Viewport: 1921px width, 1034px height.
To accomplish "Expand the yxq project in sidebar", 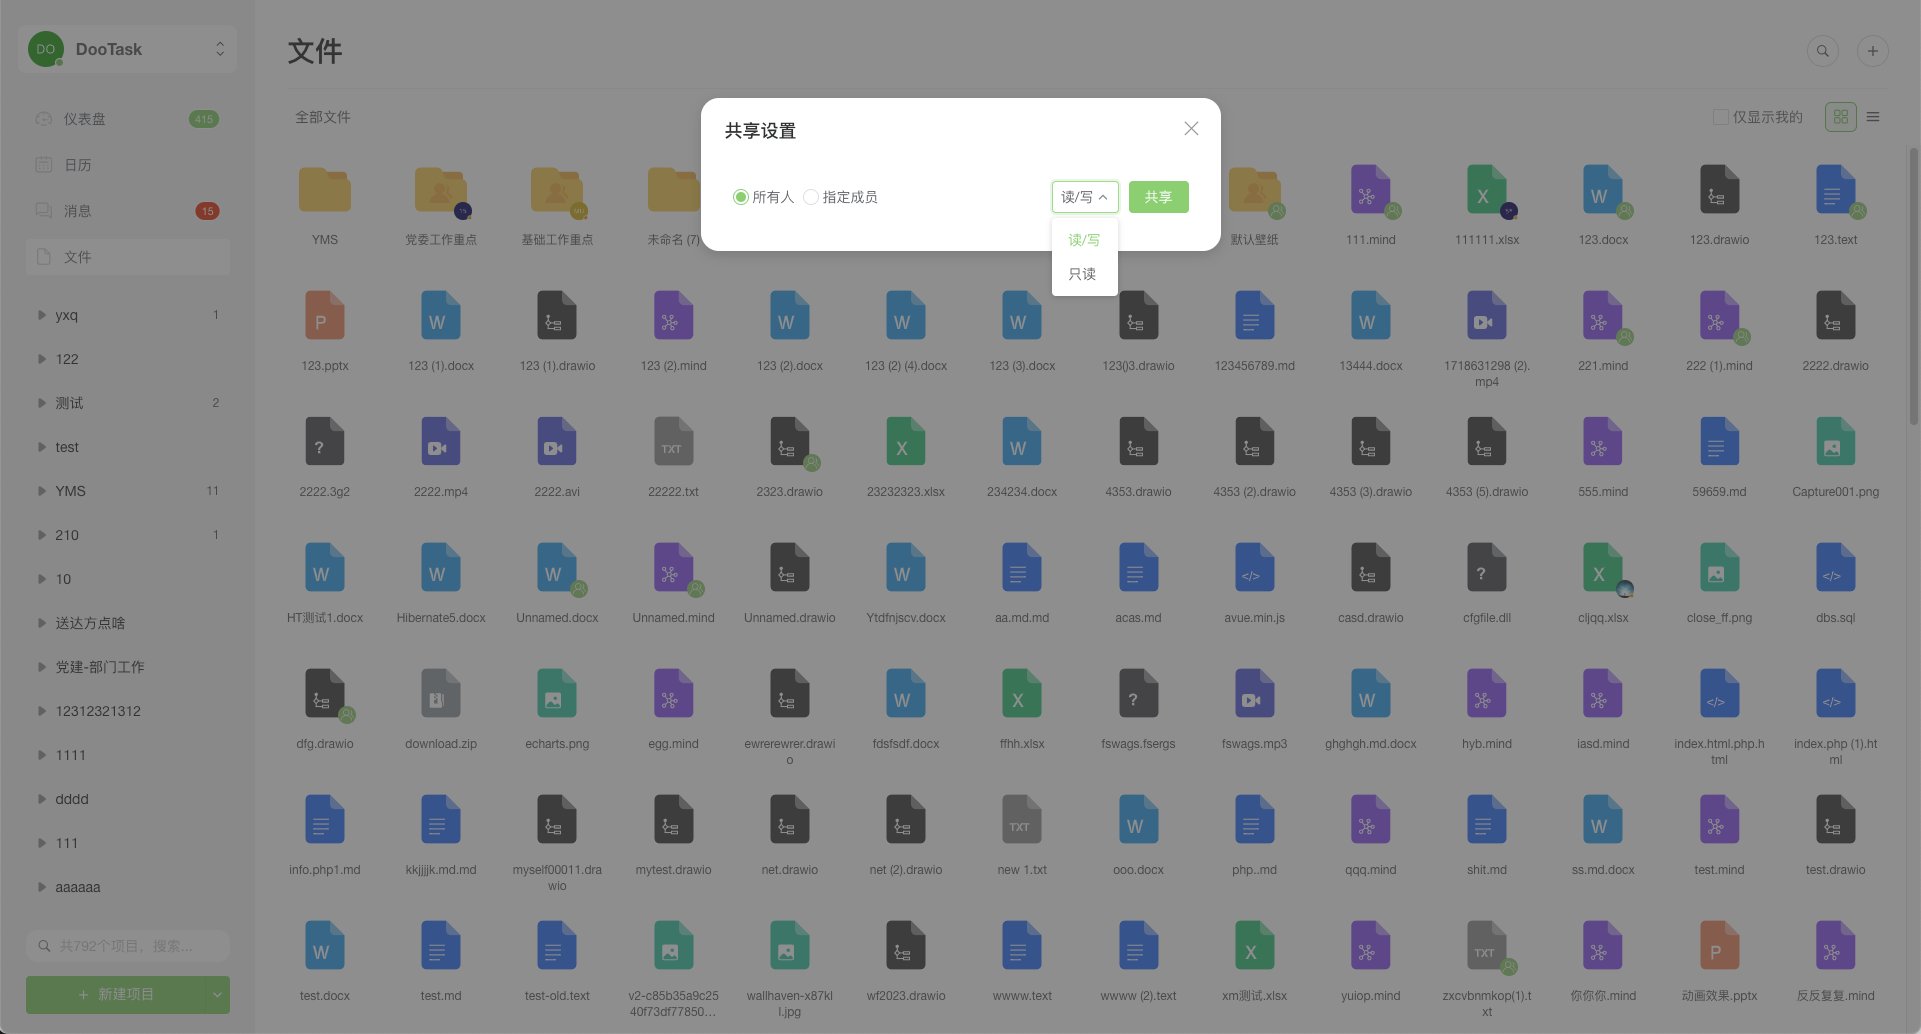I will click(x=42, y=315).
